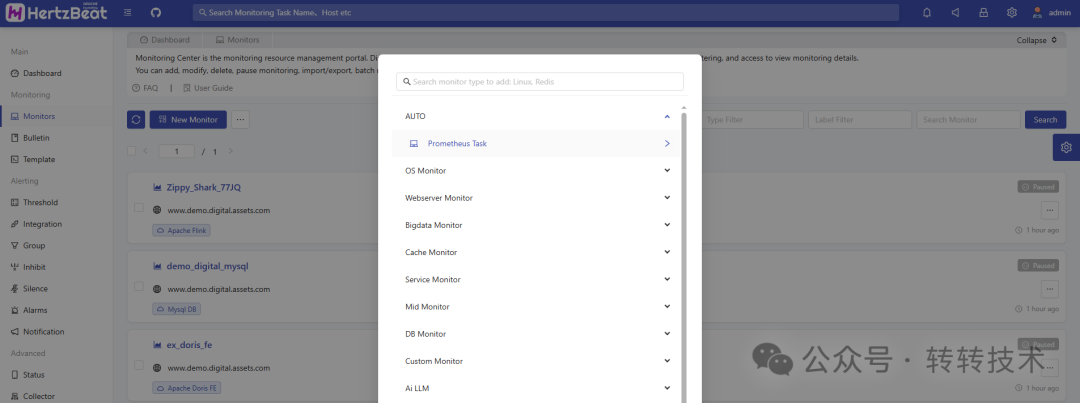Open the admin user avatar menu
This screenshot has height=403, width=1080.
[x=1051, y=12]
